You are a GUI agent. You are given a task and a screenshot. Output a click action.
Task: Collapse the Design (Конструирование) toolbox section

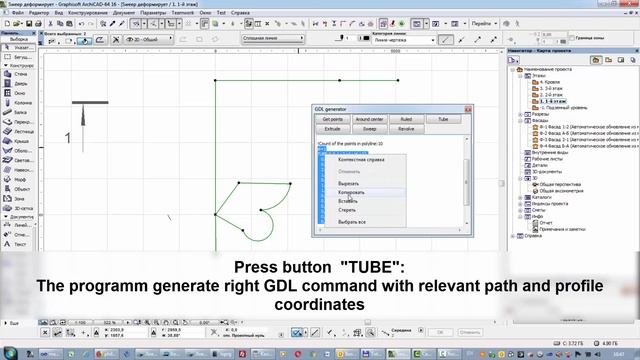coord(6,65)
